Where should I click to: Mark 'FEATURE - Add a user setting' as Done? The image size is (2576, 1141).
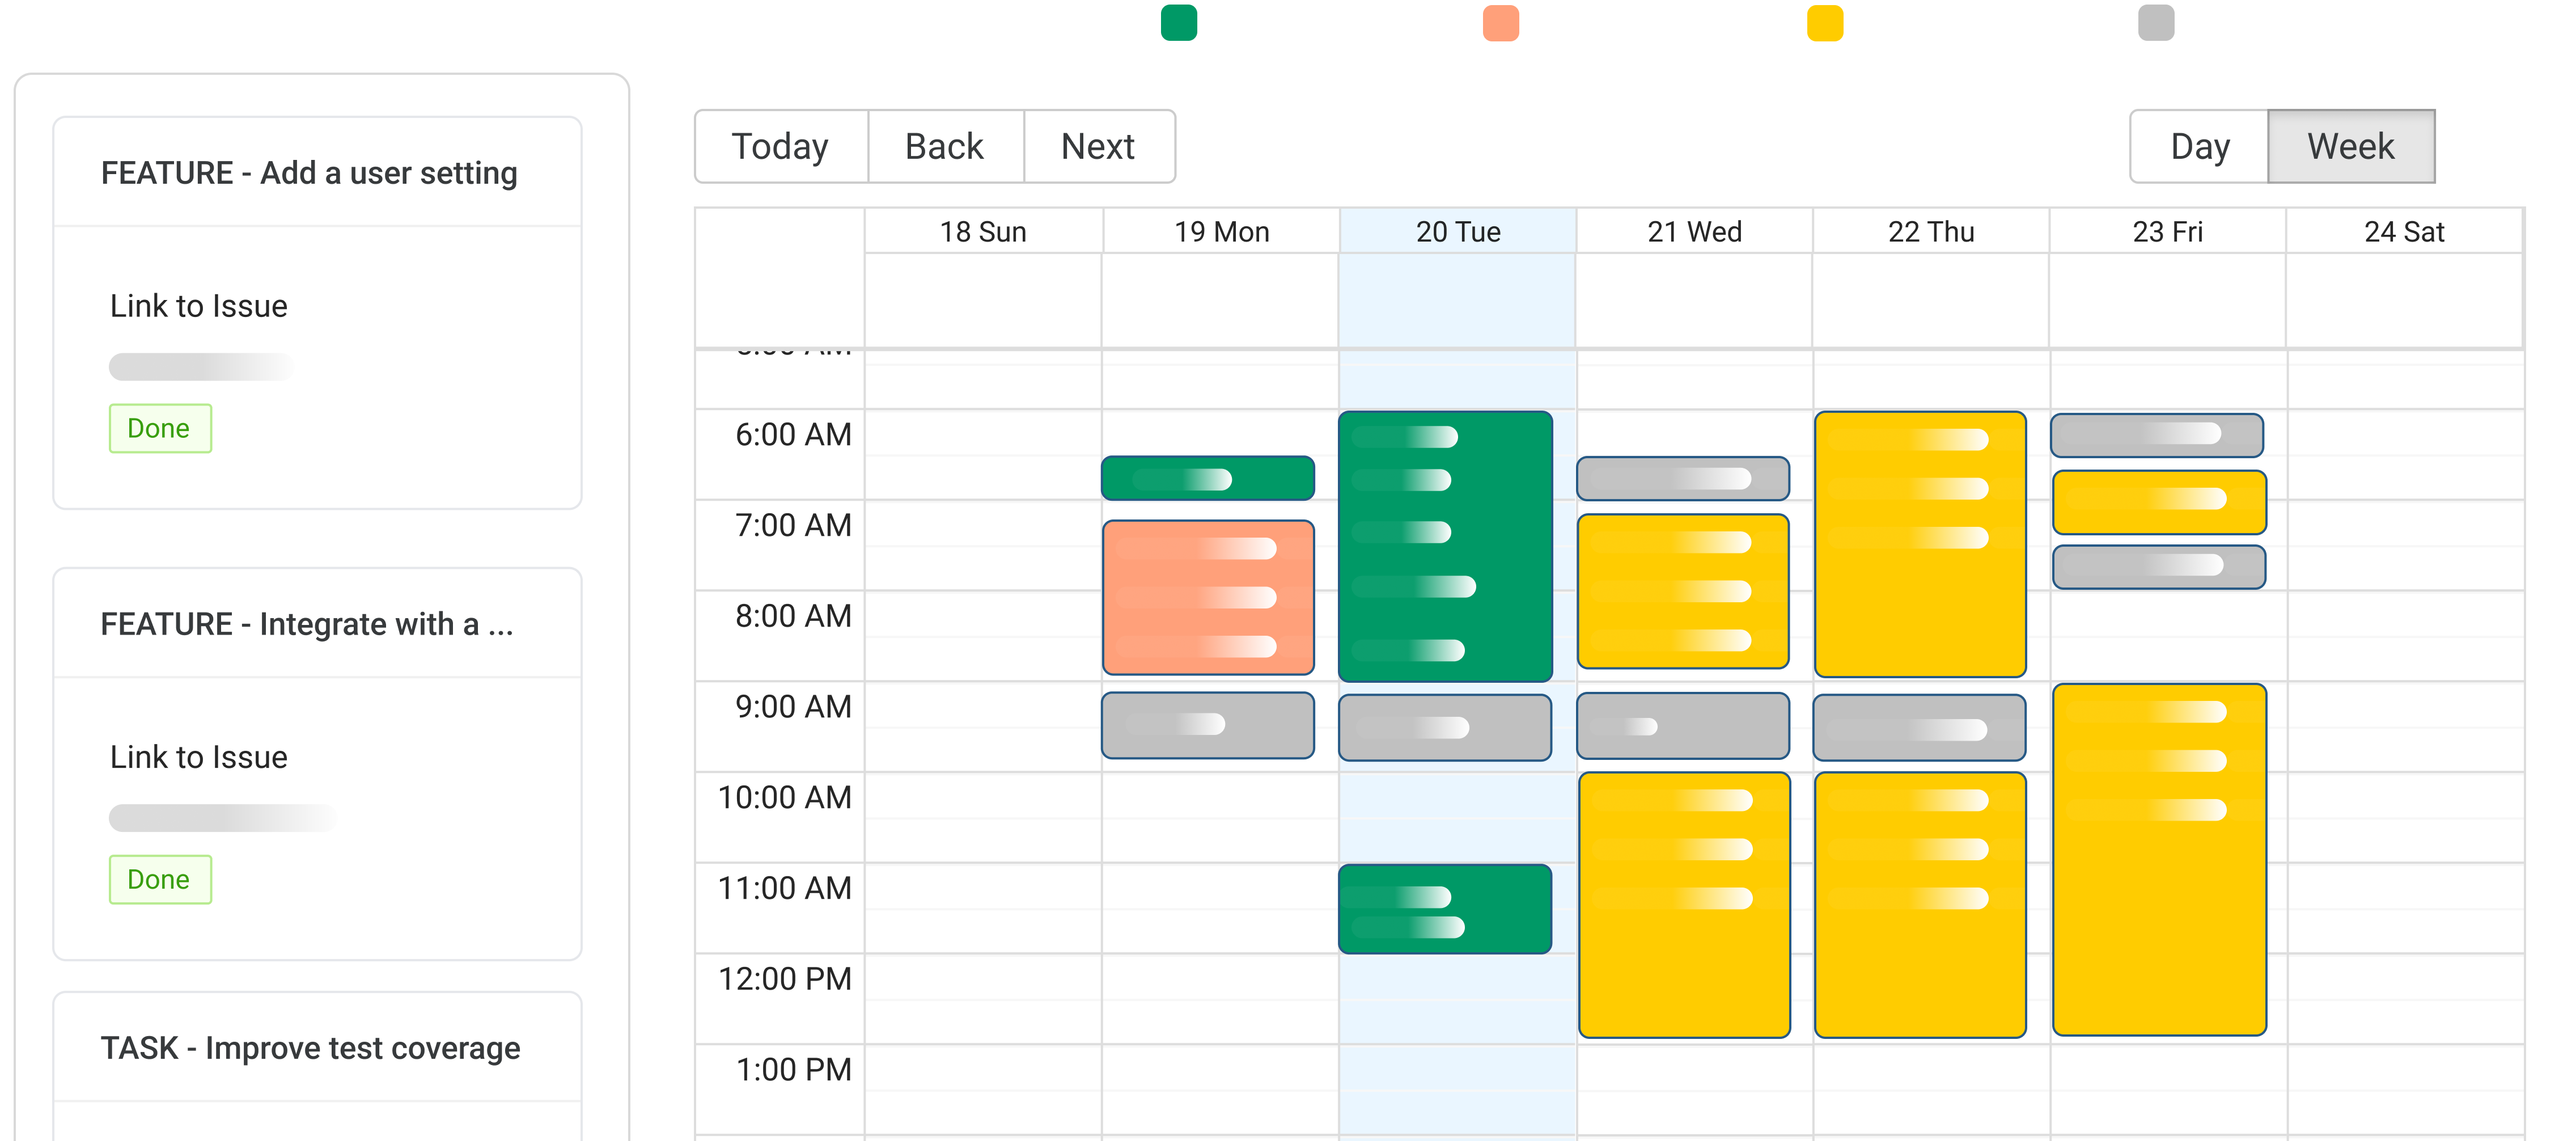point(160,428)
